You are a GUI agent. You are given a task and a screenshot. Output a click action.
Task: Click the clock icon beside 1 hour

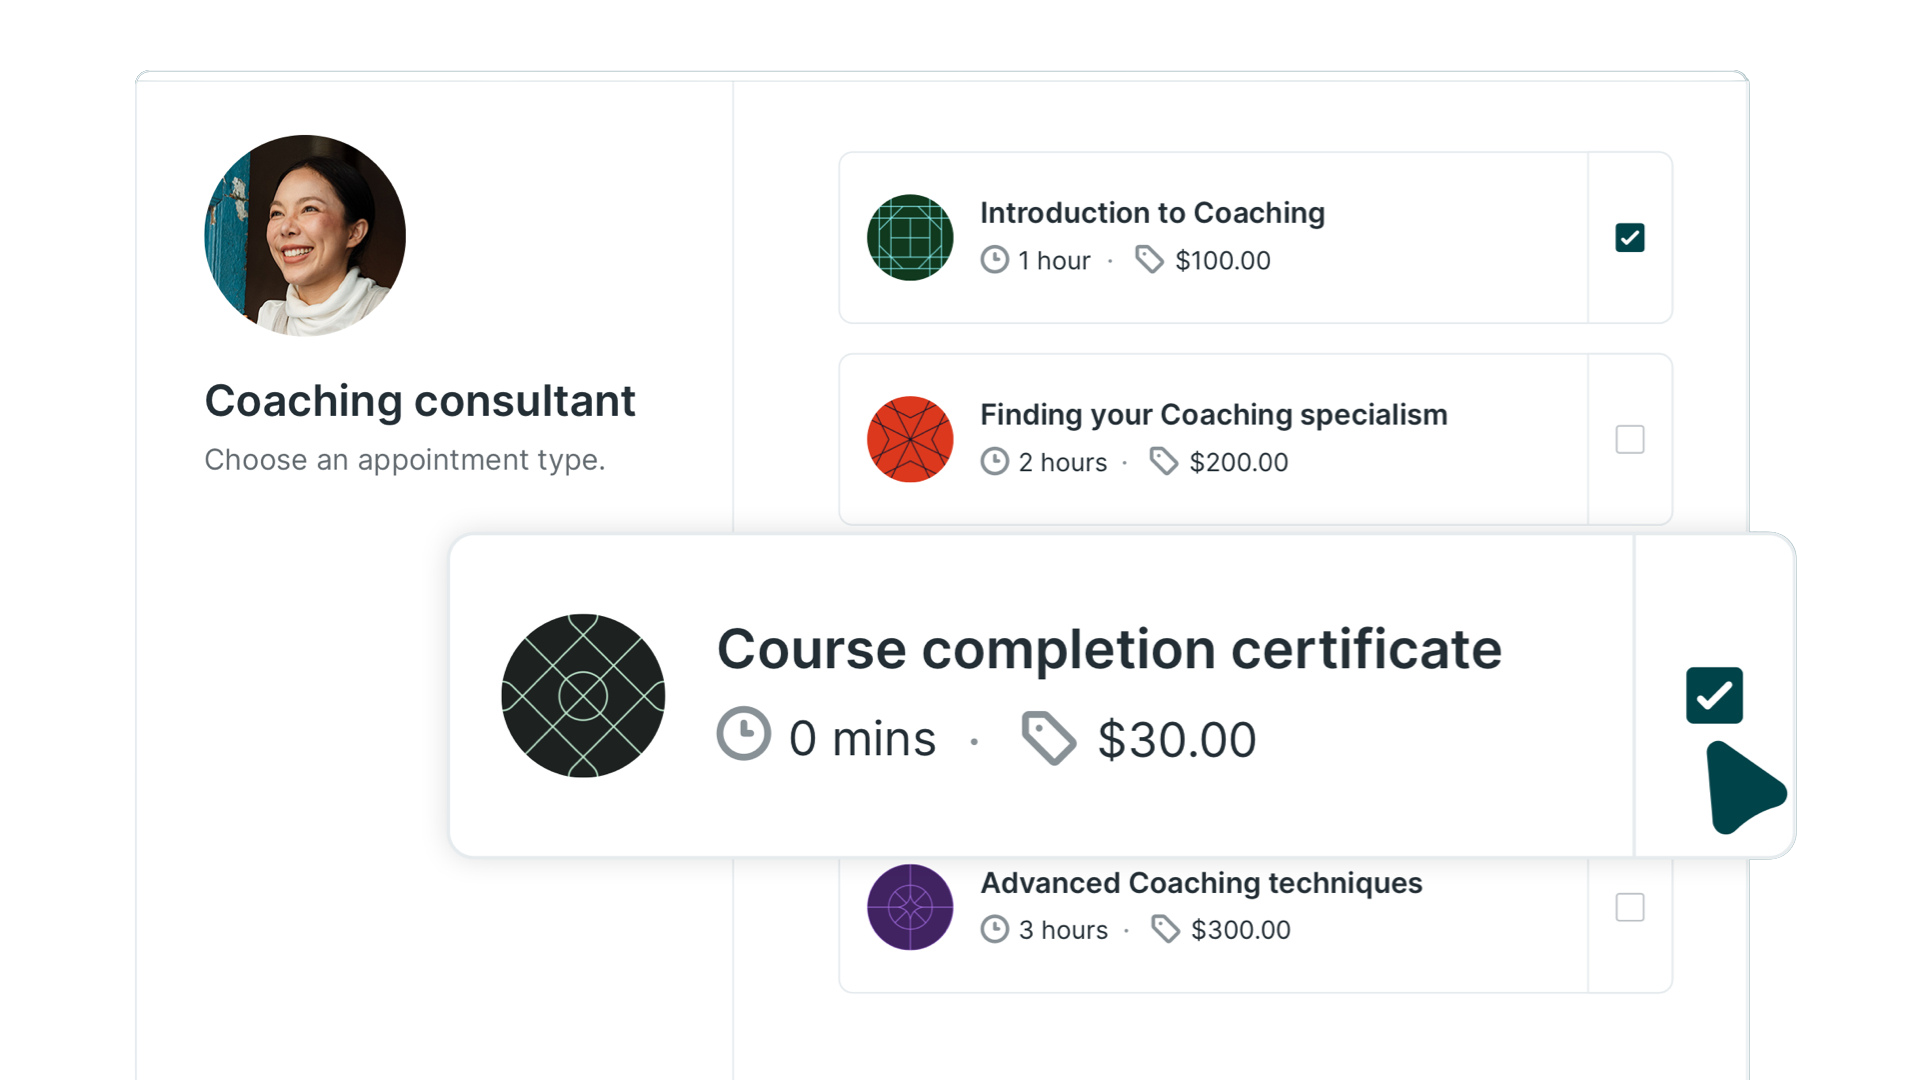994,260
